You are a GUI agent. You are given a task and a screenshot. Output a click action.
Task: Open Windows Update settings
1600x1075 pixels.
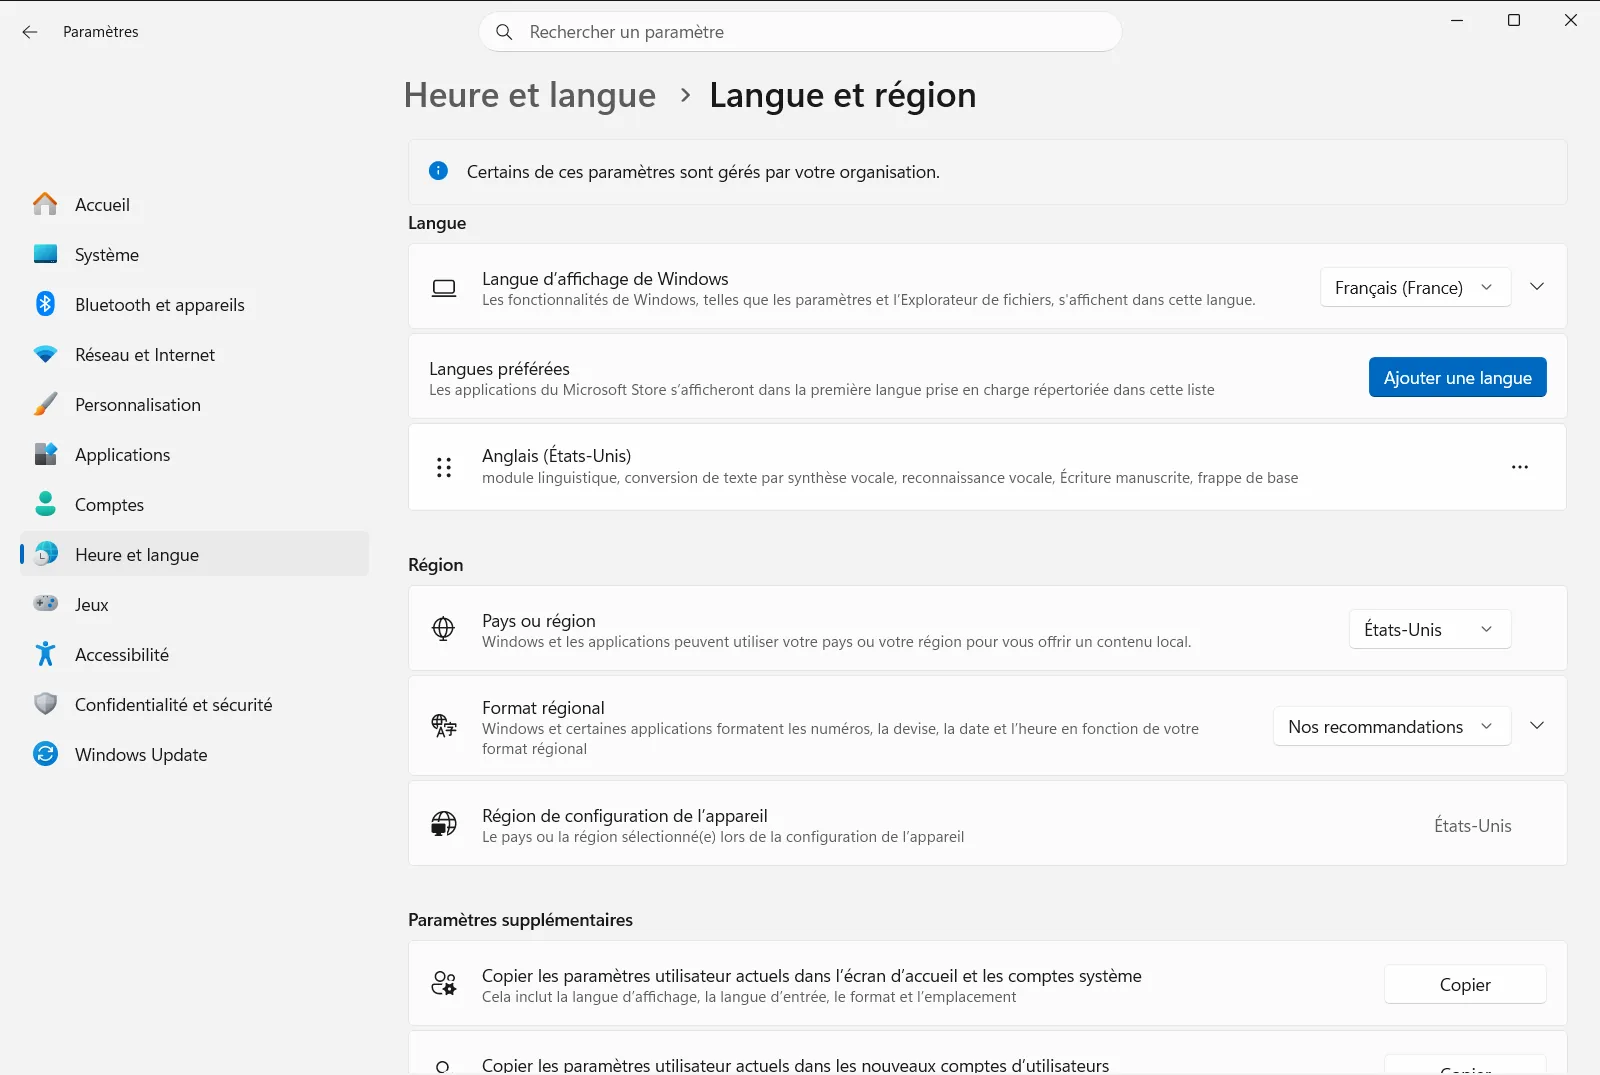coord(194,754)
